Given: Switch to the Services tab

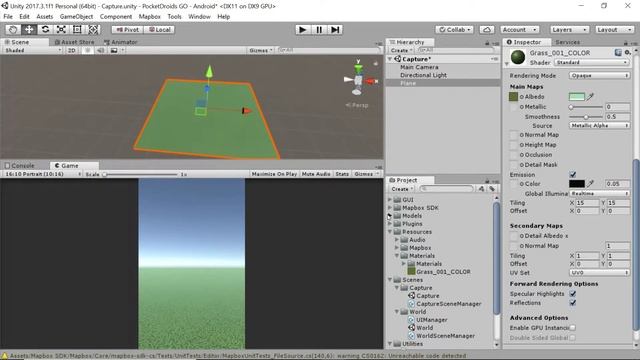Looking at the screenshot, I should coord(567,42).
